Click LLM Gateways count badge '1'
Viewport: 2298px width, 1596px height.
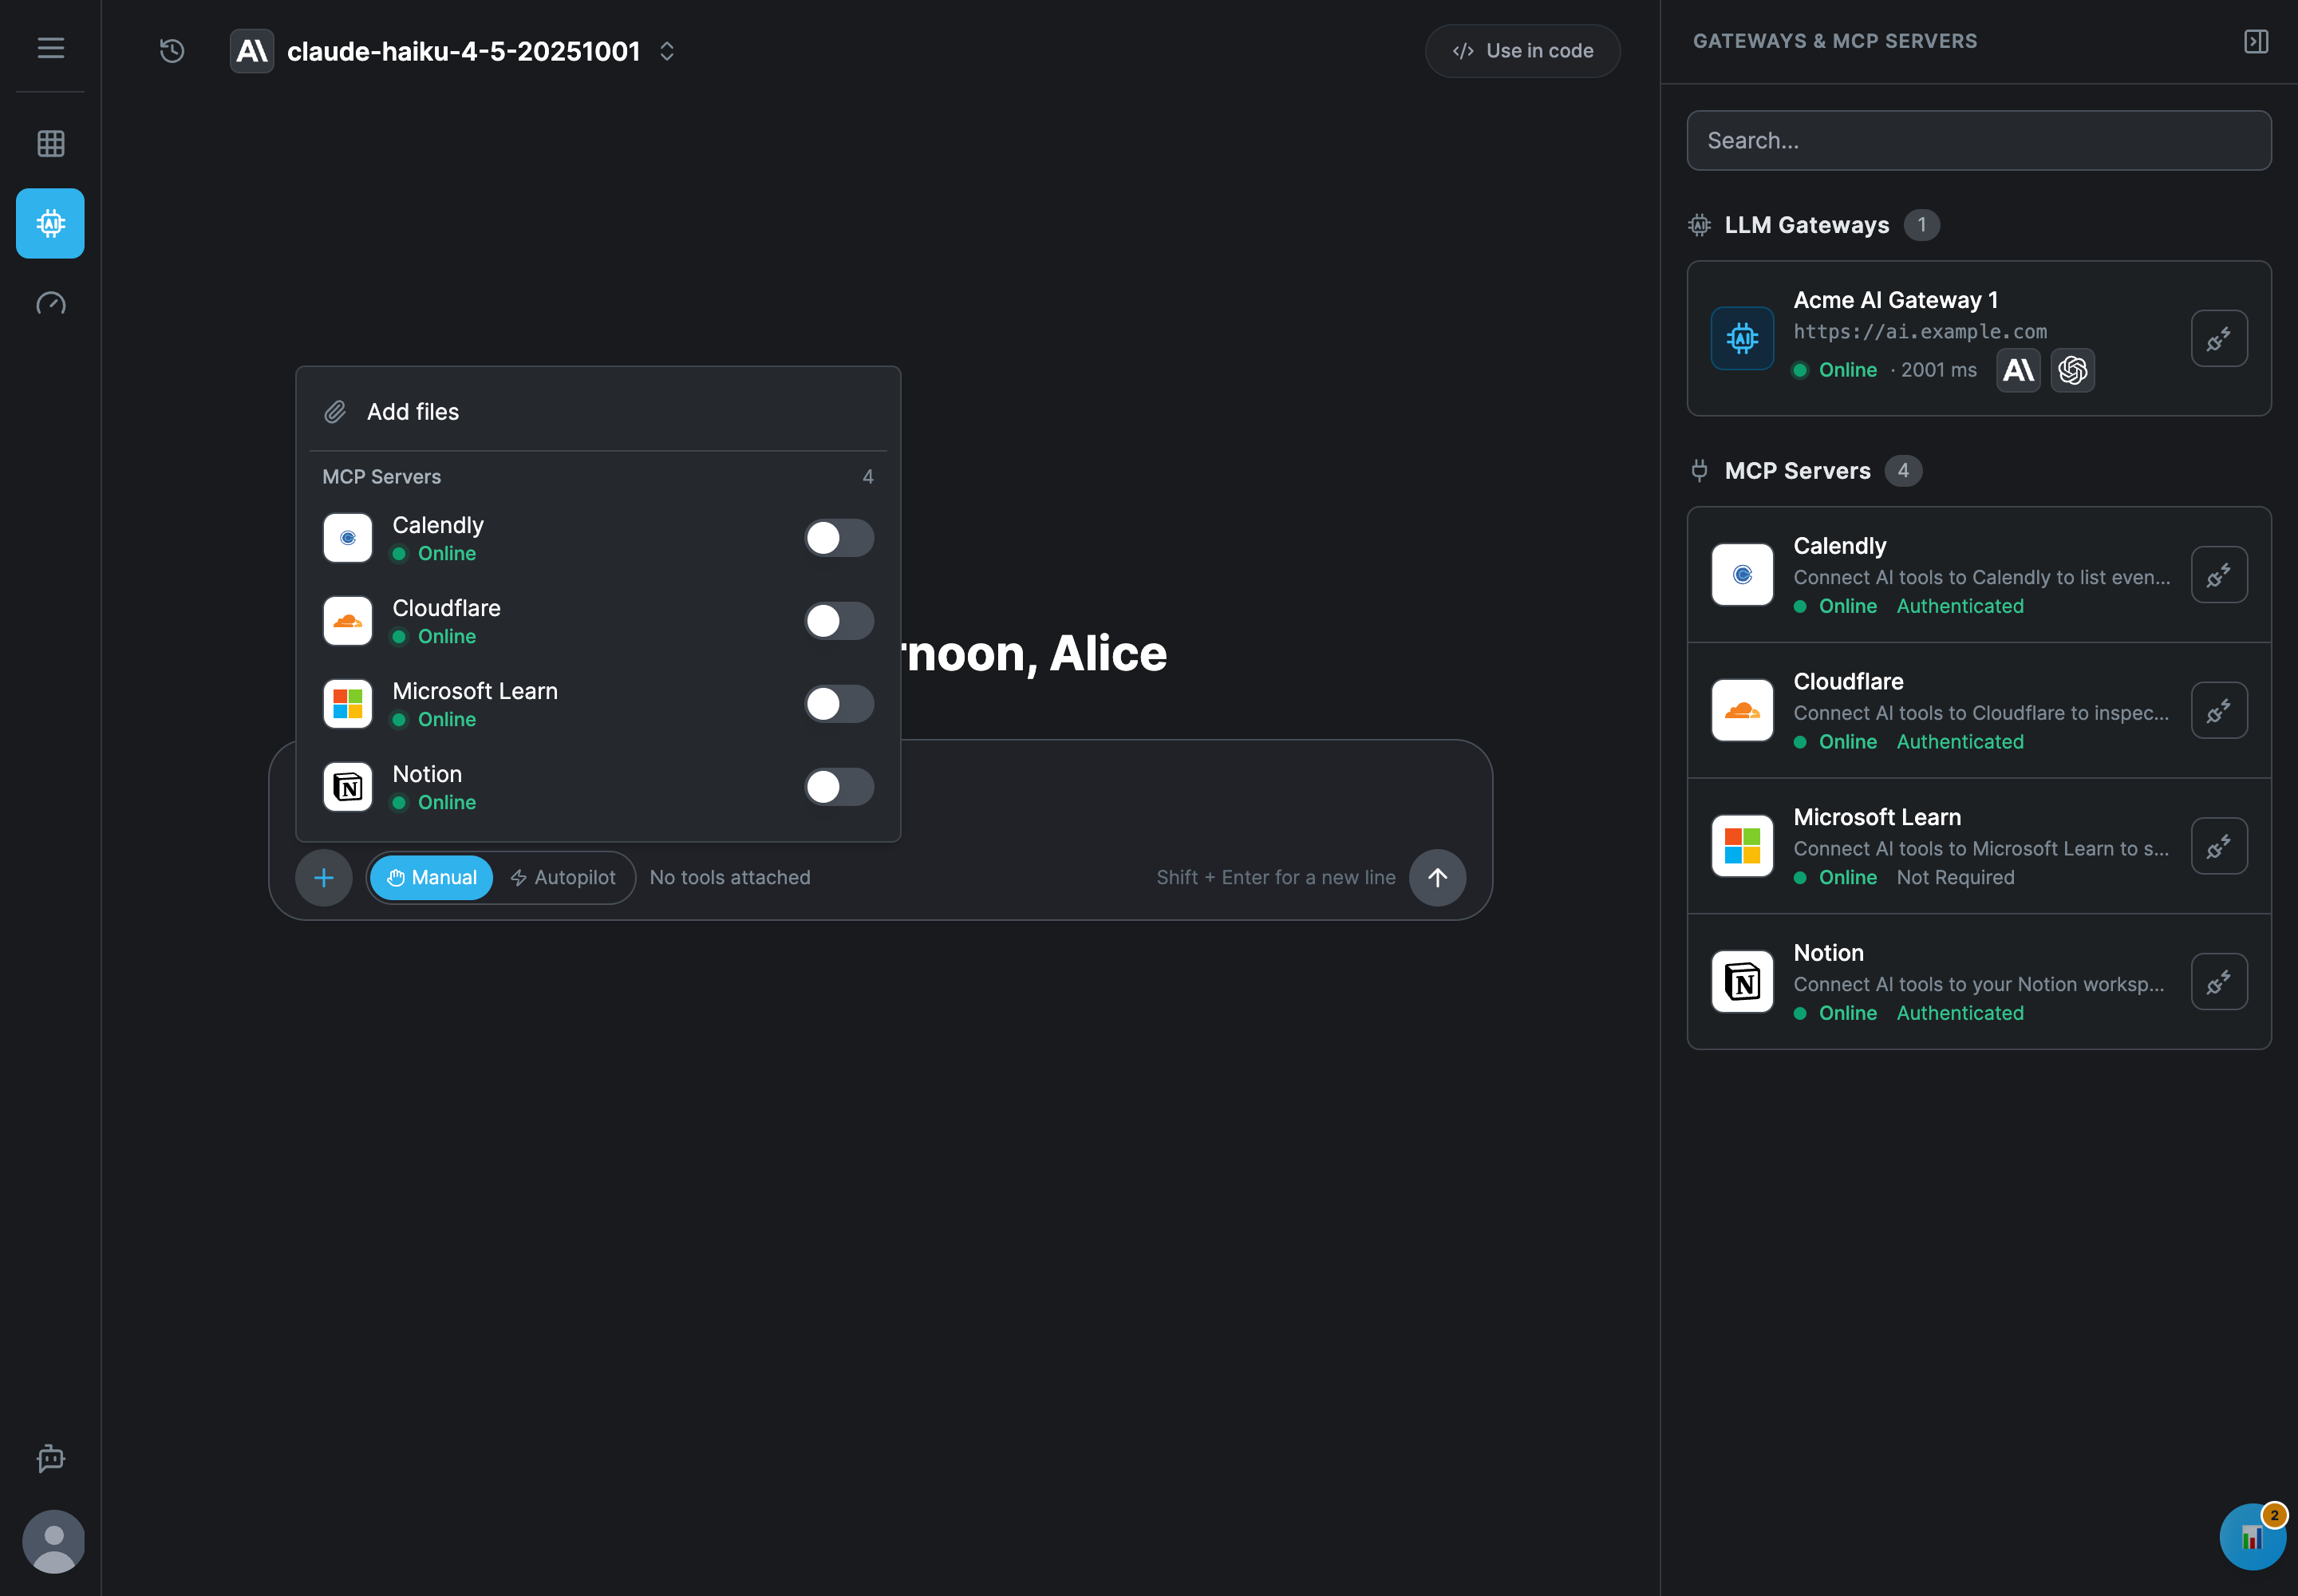[1921, 225]
